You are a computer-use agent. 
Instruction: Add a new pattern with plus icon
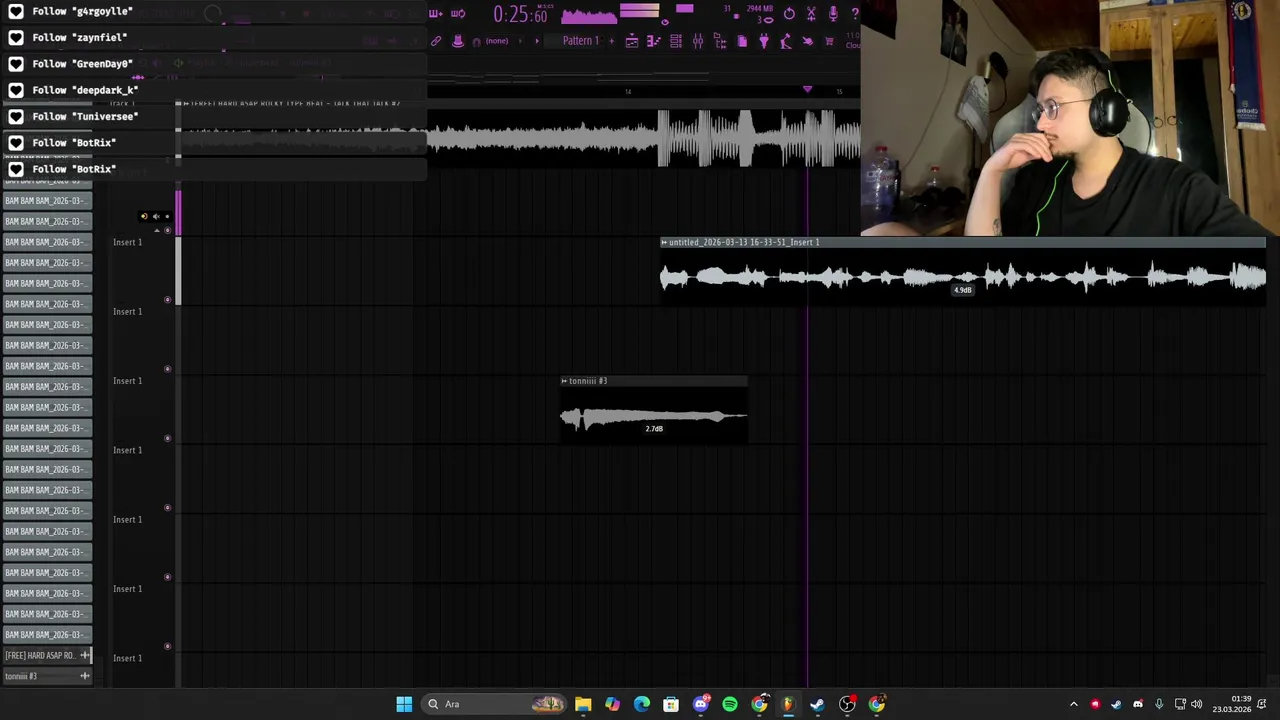click(x=612, y=41)
